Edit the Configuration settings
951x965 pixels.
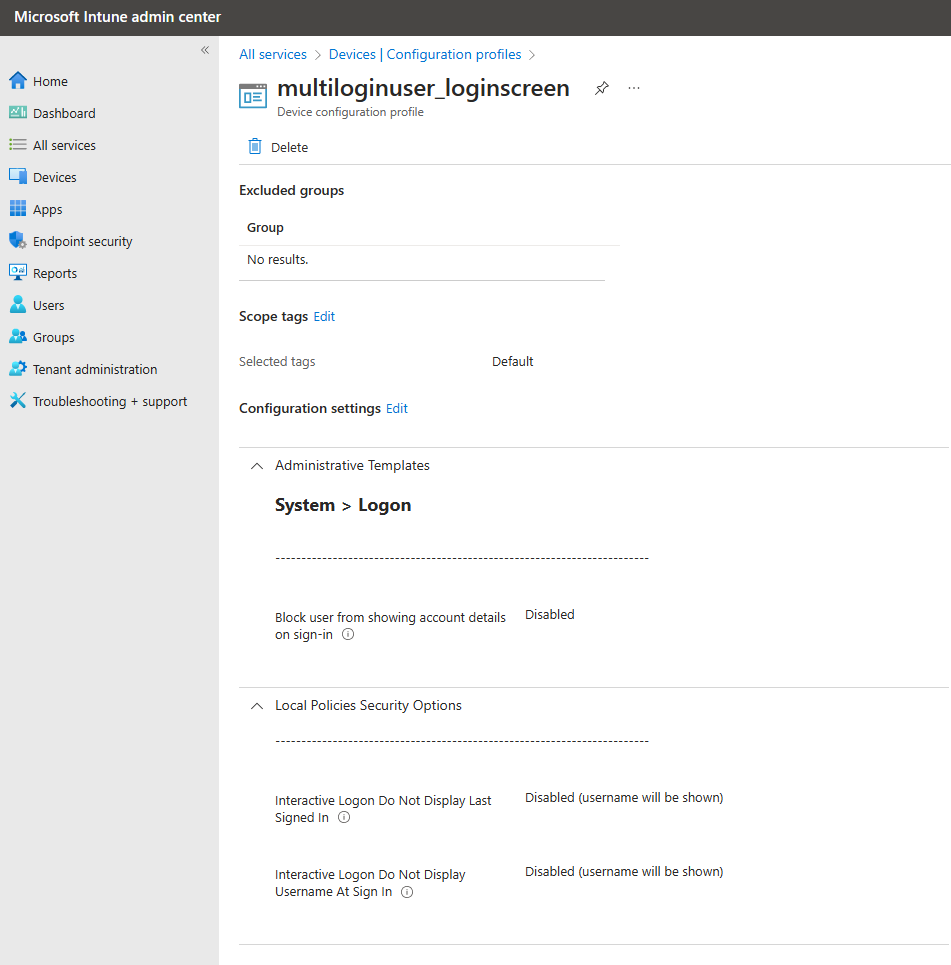(396, 409)
